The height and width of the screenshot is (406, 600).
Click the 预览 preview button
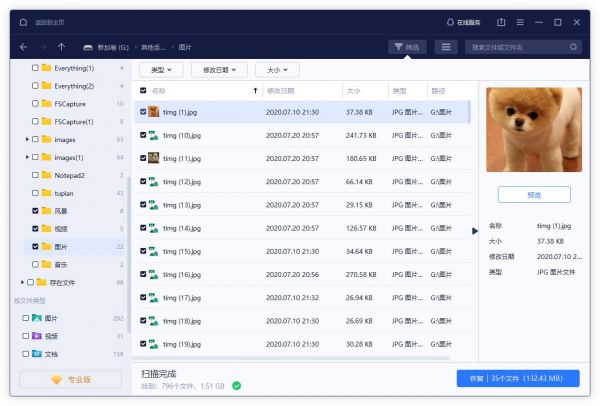click(x=534, y=195)
